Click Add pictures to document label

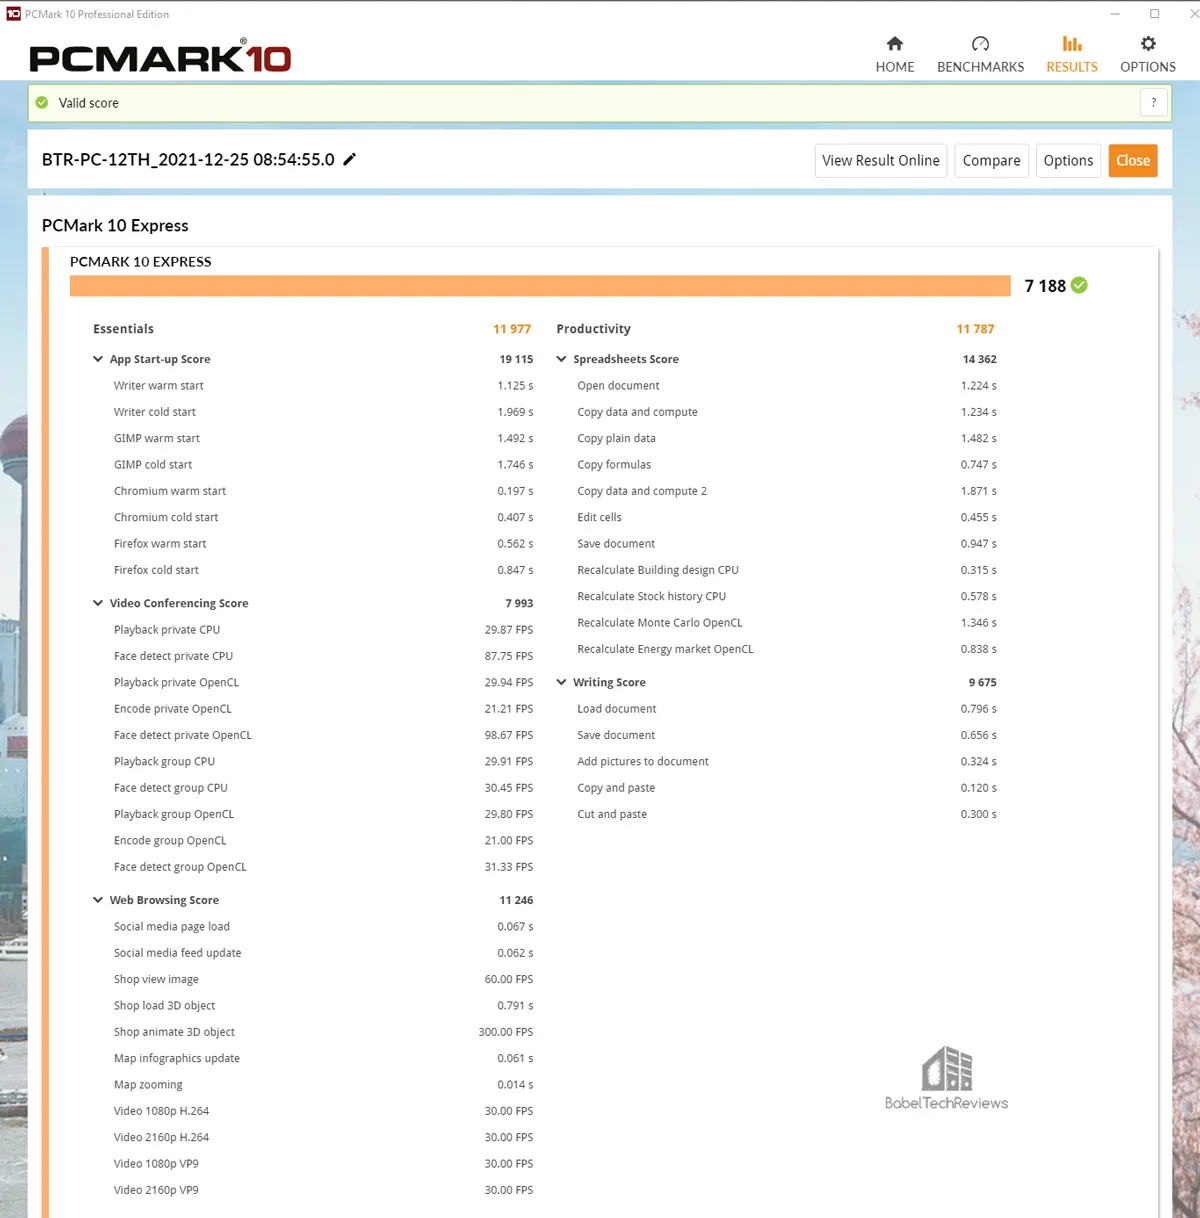(x=643, y=762)
